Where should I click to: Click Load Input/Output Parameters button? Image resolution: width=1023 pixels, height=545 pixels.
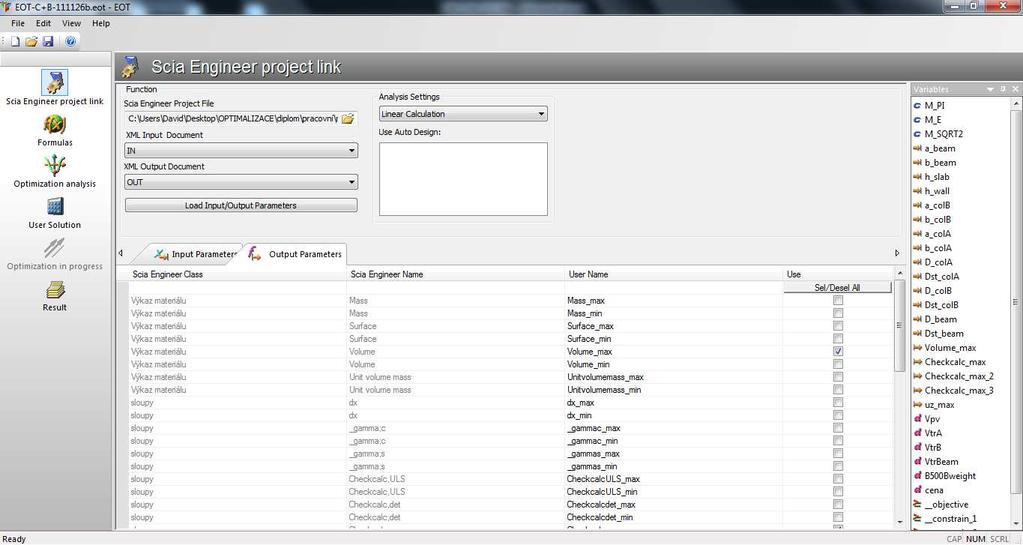[x=241, y=206]
